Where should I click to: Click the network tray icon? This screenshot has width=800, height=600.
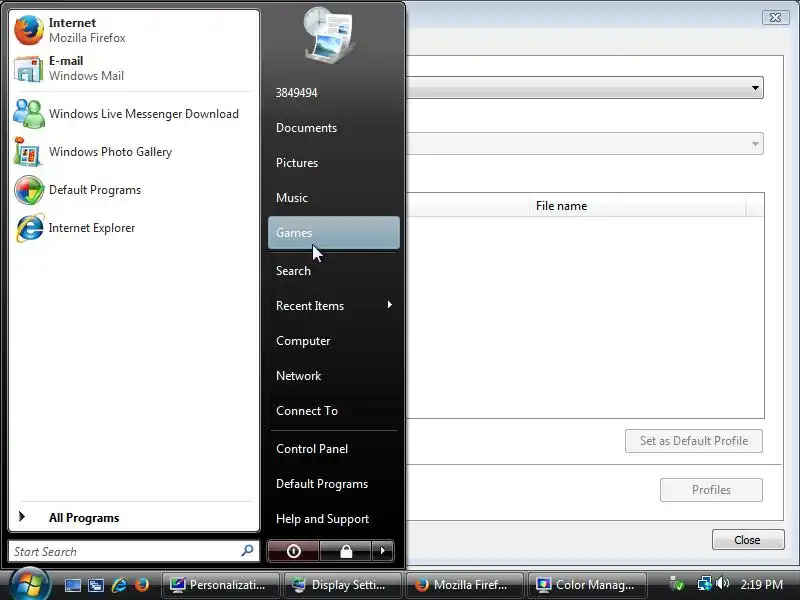(x=704, y=584)
